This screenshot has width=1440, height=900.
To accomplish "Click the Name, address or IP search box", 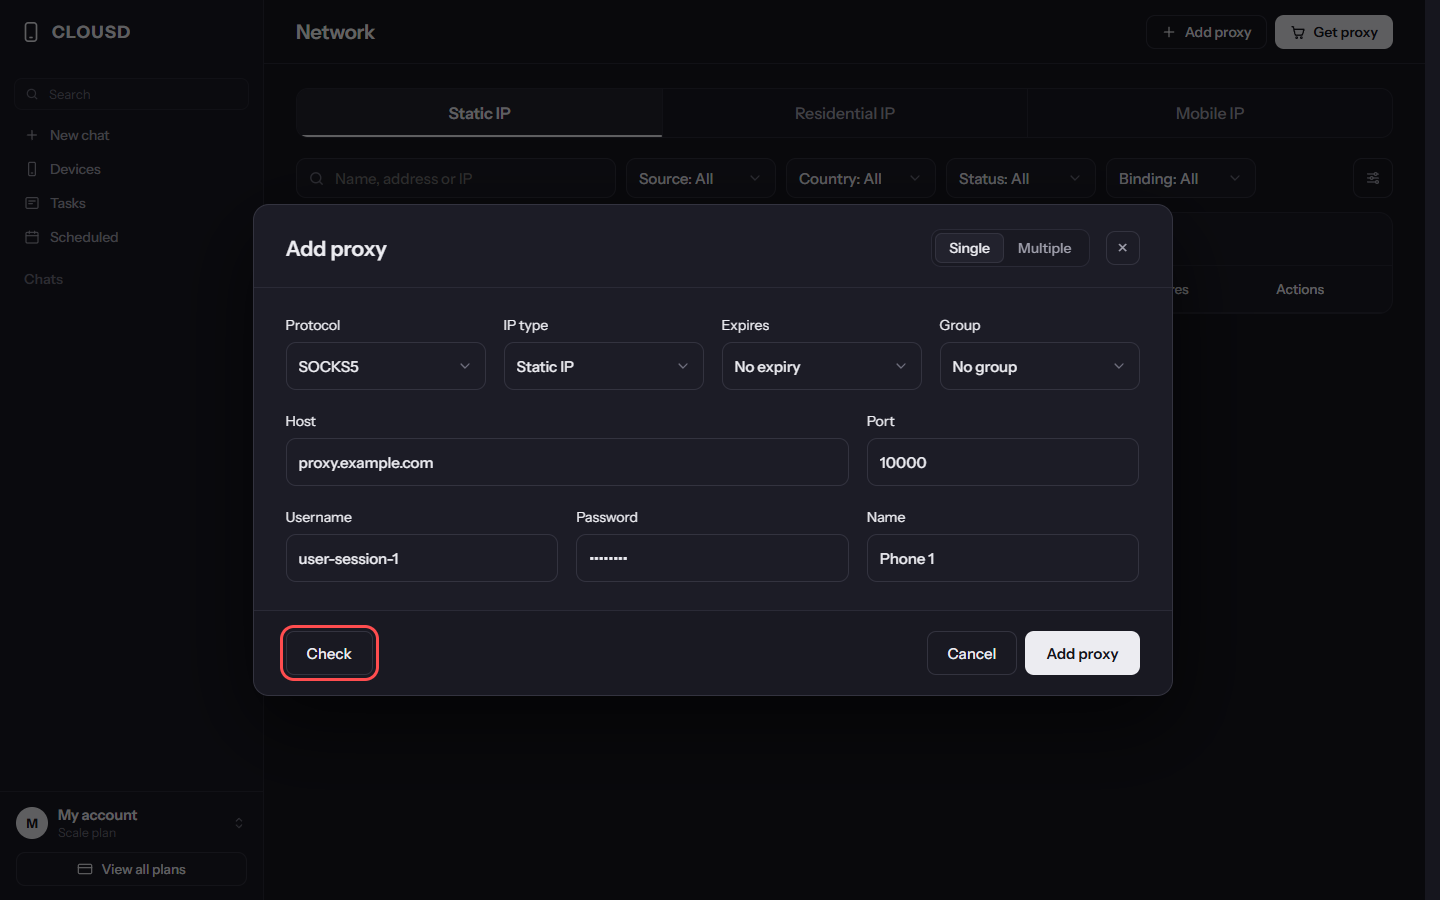I will 456,178.
